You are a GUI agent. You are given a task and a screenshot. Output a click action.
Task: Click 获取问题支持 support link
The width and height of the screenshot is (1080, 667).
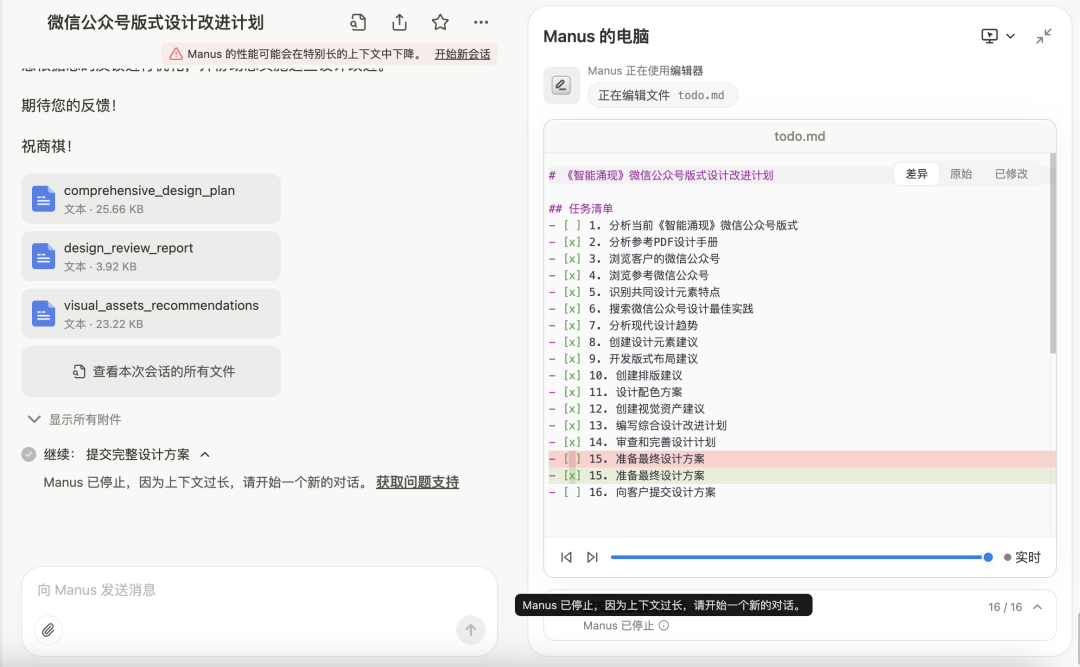point(417,482)
